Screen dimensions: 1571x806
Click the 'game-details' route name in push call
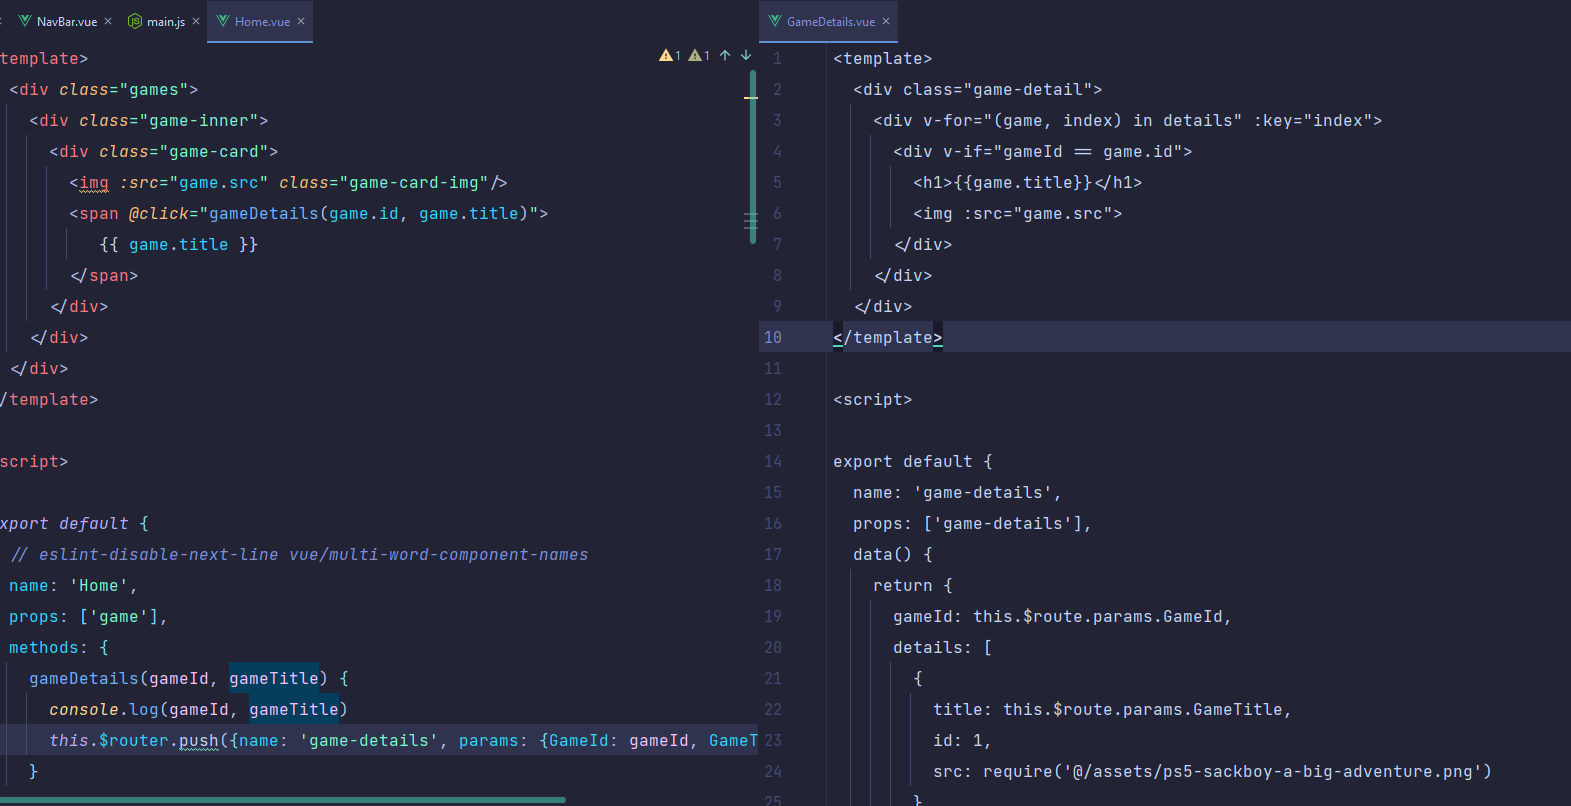click(x=369, y=741)
